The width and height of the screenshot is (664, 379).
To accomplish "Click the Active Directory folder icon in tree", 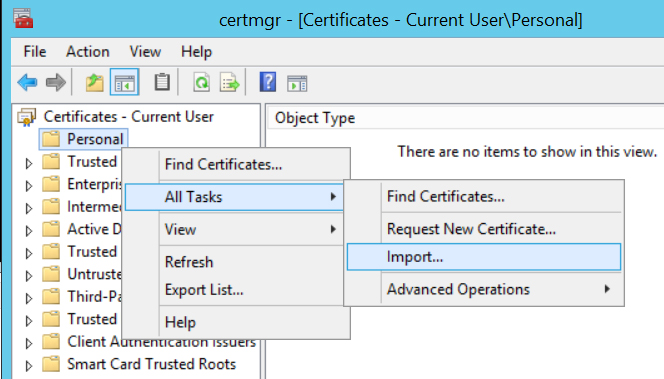I will (51, 229).
